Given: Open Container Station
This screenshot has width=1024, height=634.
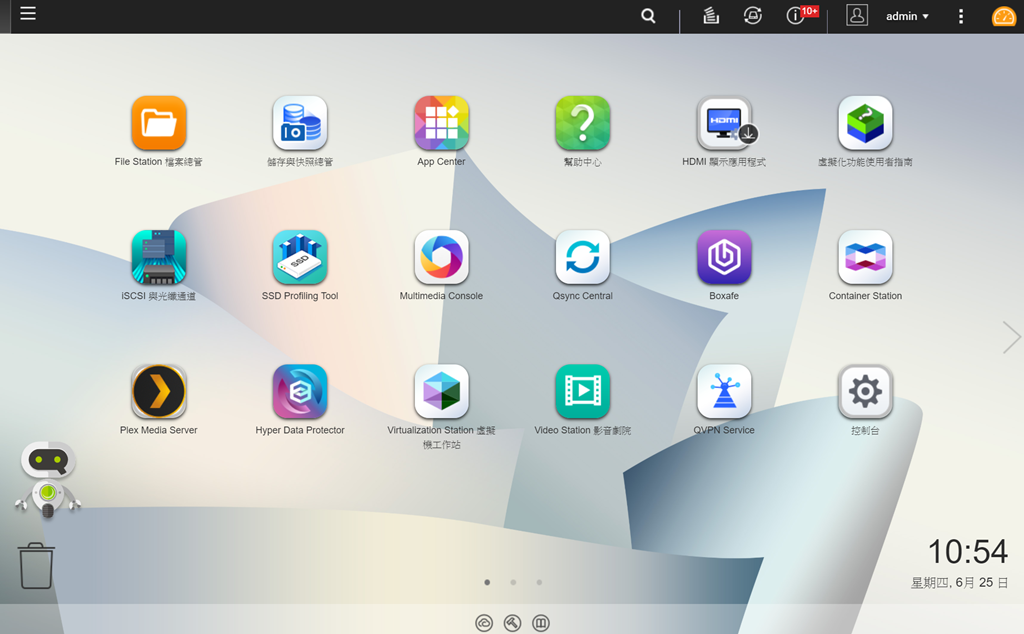Looking at the screenshot, I should tap(865, 258).
